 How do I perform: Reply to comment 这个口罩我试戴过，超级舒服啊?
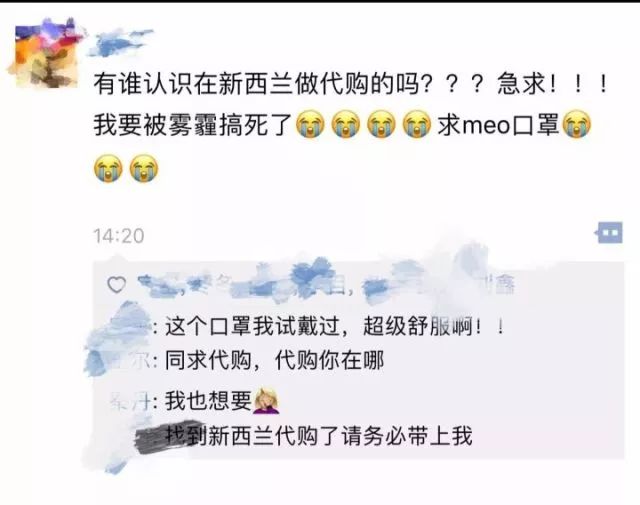(335, 327)
